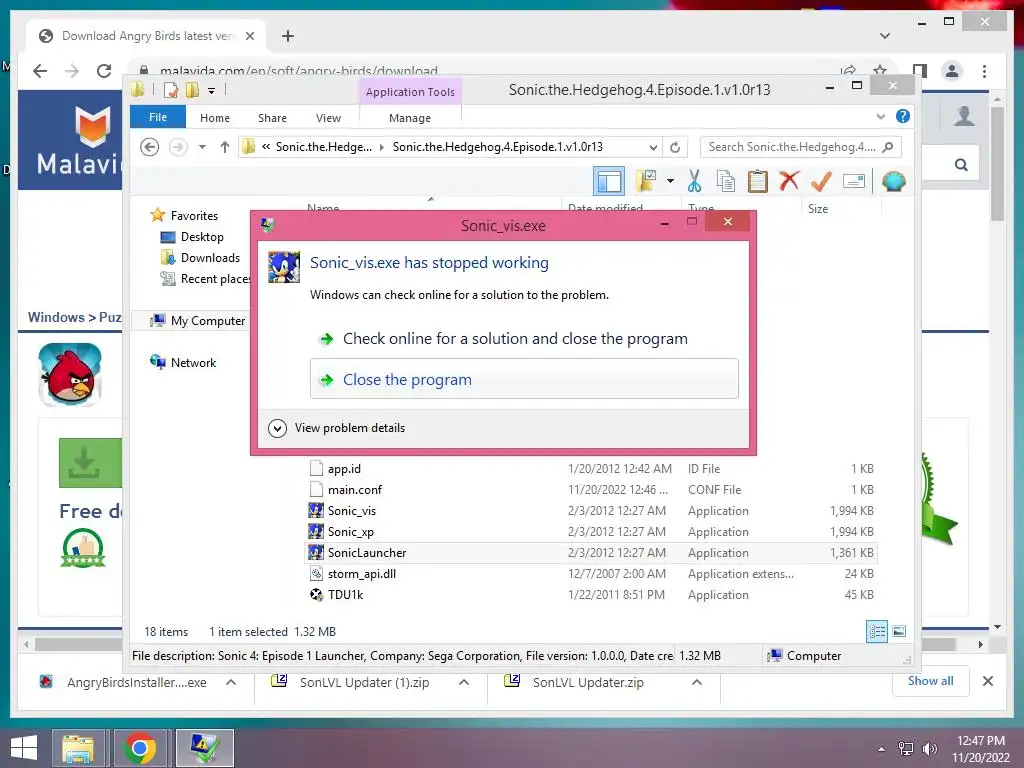This screenshot has height=768, width=1024.
Task: Click the Application Tools contextual tab
Action: (x=410, y=92)
